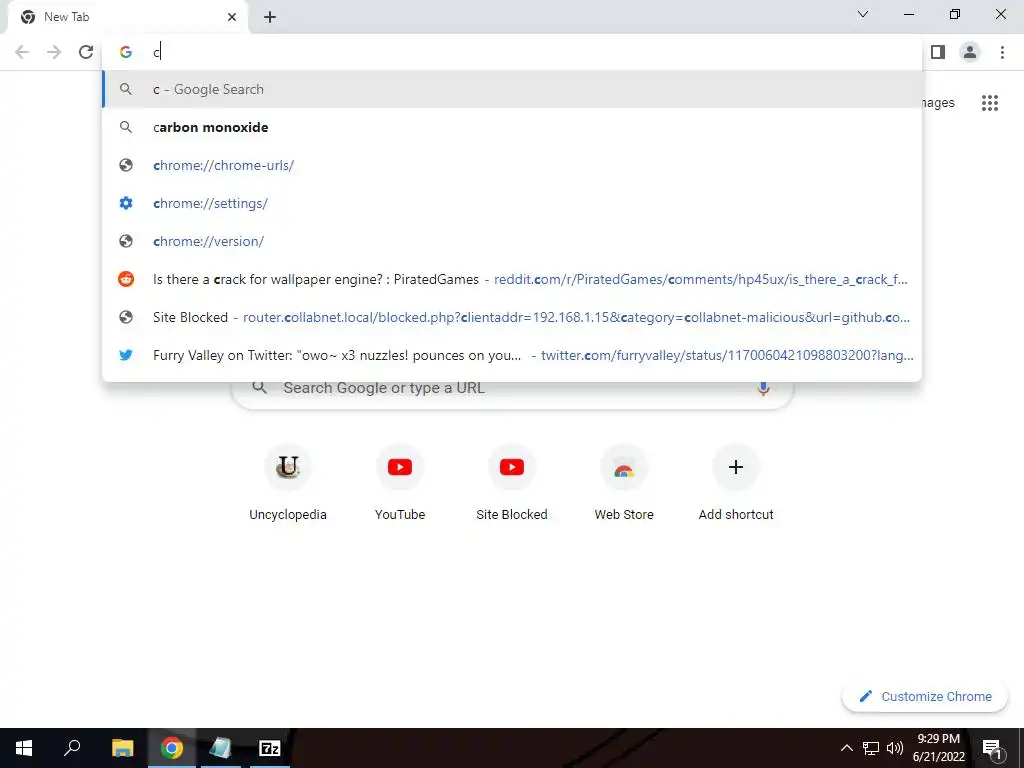Open the Site Blocked router suggestion
The height and width of the screenshot is (768, 1024).
512,317
